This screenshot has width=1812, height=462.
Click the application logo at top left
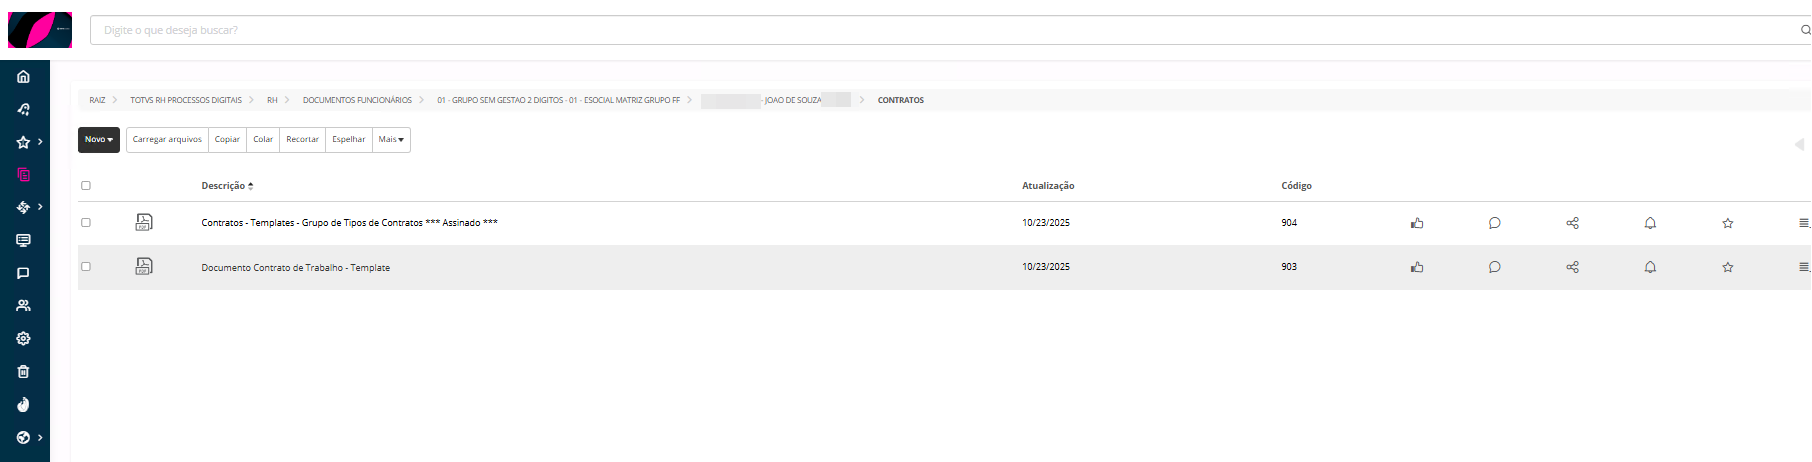pos(40,30)
